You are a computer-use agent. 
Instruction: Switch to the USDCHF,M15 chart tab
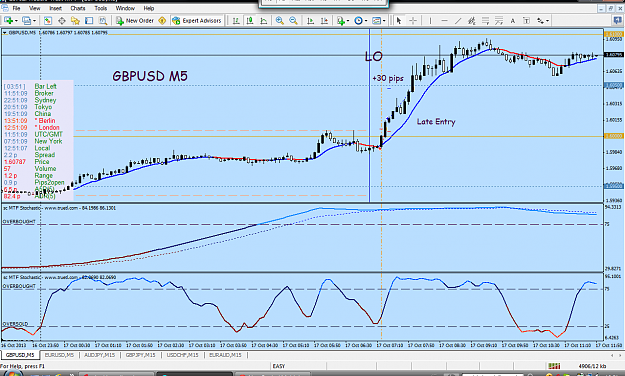(183, 354)
